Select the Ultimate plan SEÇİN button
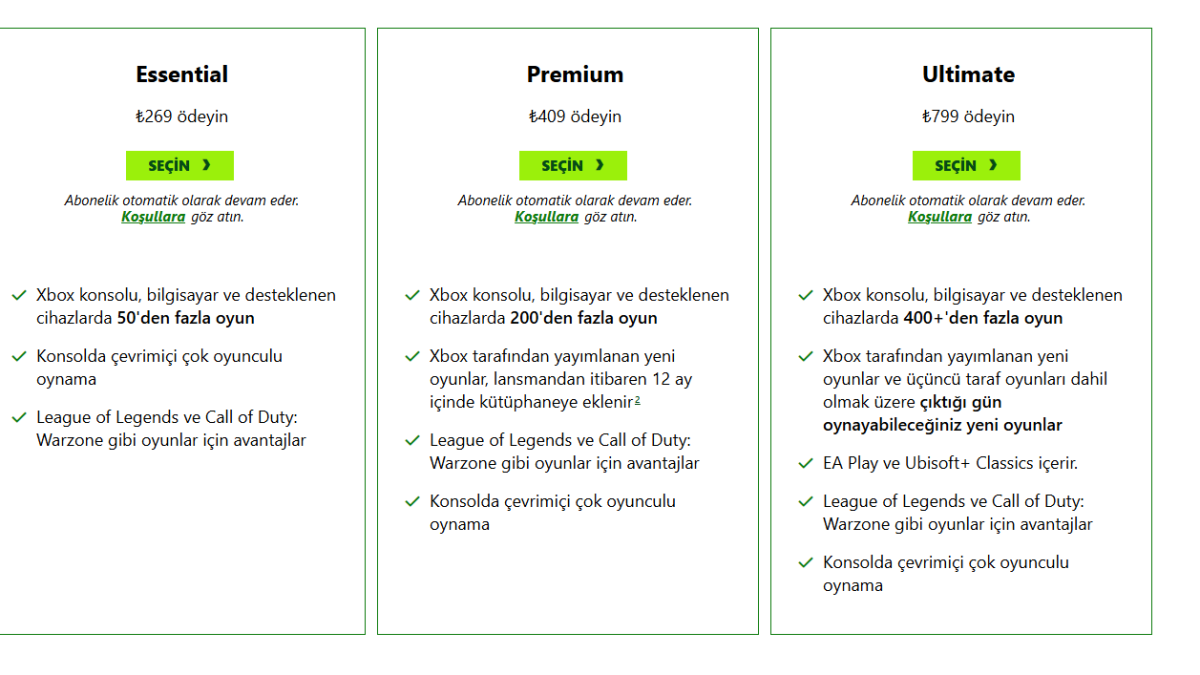The width and height of the screenshot is (1200, 675). click(966, 165)
